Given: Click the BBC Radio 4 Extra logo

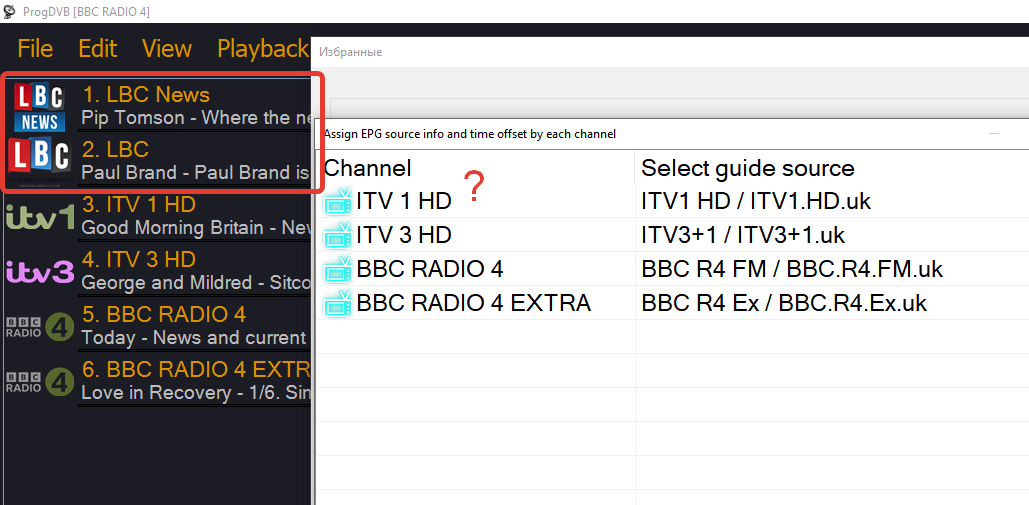Looking at the screenshot, I should coord(40,382).
